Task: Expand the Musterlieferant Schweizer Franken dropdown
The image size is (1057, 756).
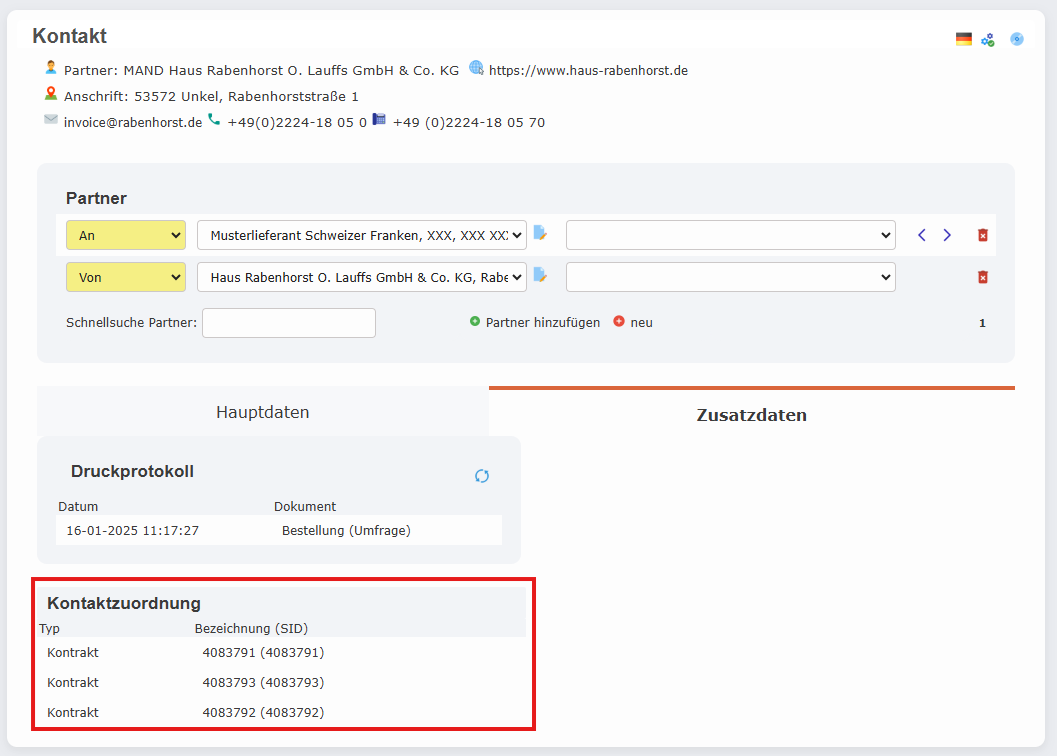Action: pos(362,235)
